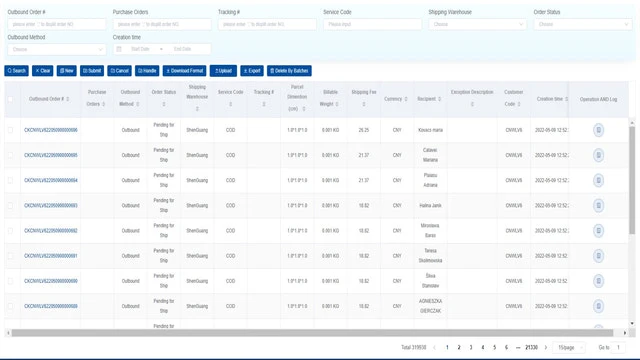The width and height of the screenshot is (640, 360).
Task: Click sort arrows beside Recipient header
Action: (x=440, y=99)
